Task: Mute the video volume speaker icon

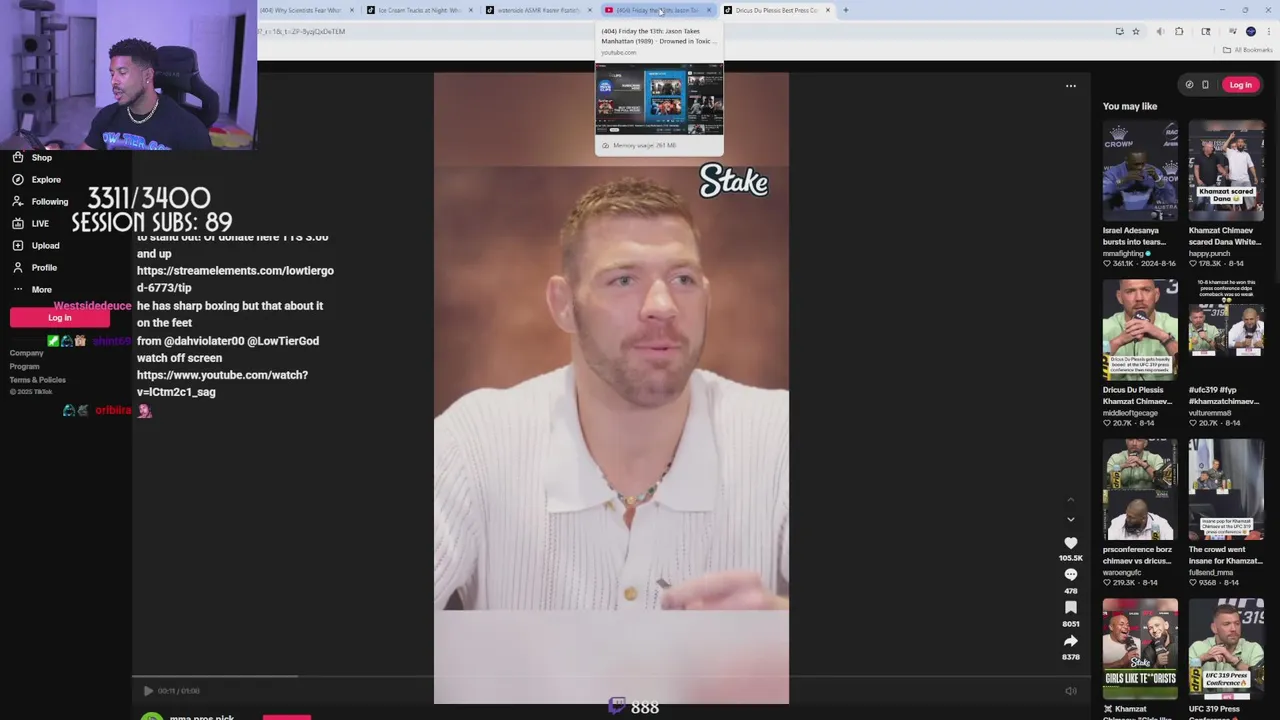Action: tap(1070, 691)
